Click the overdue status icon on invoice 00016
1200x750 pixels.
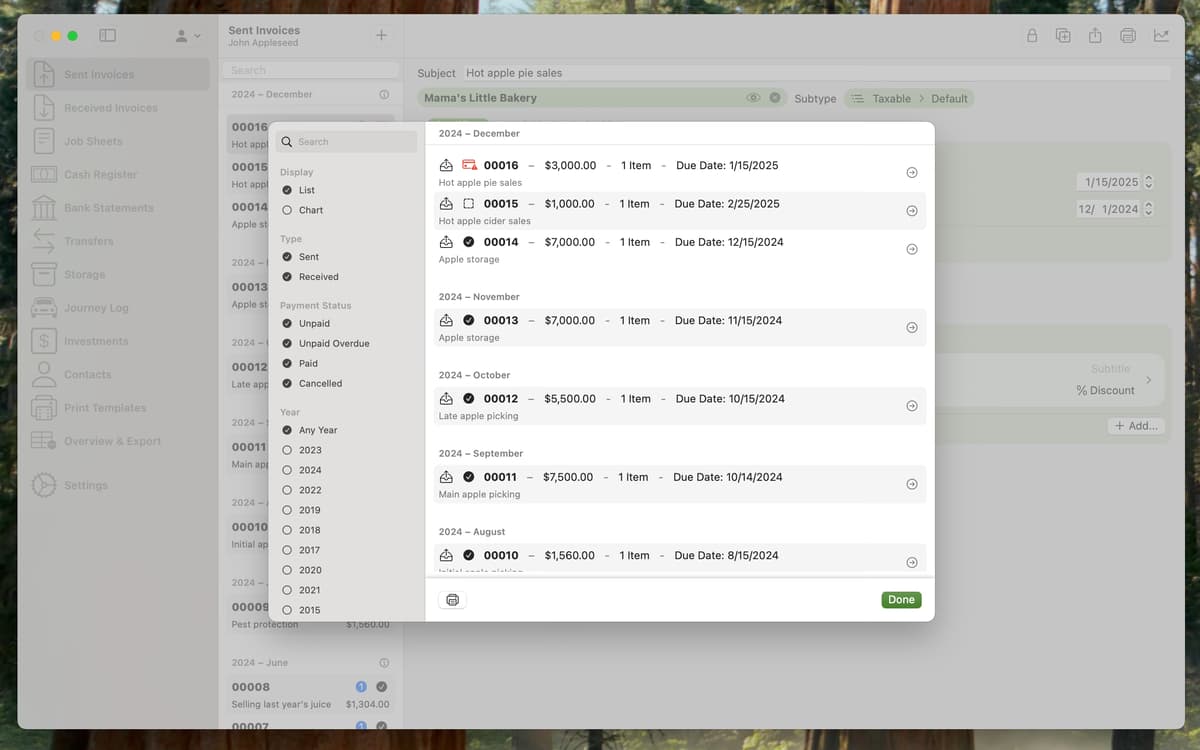point(469,166)
